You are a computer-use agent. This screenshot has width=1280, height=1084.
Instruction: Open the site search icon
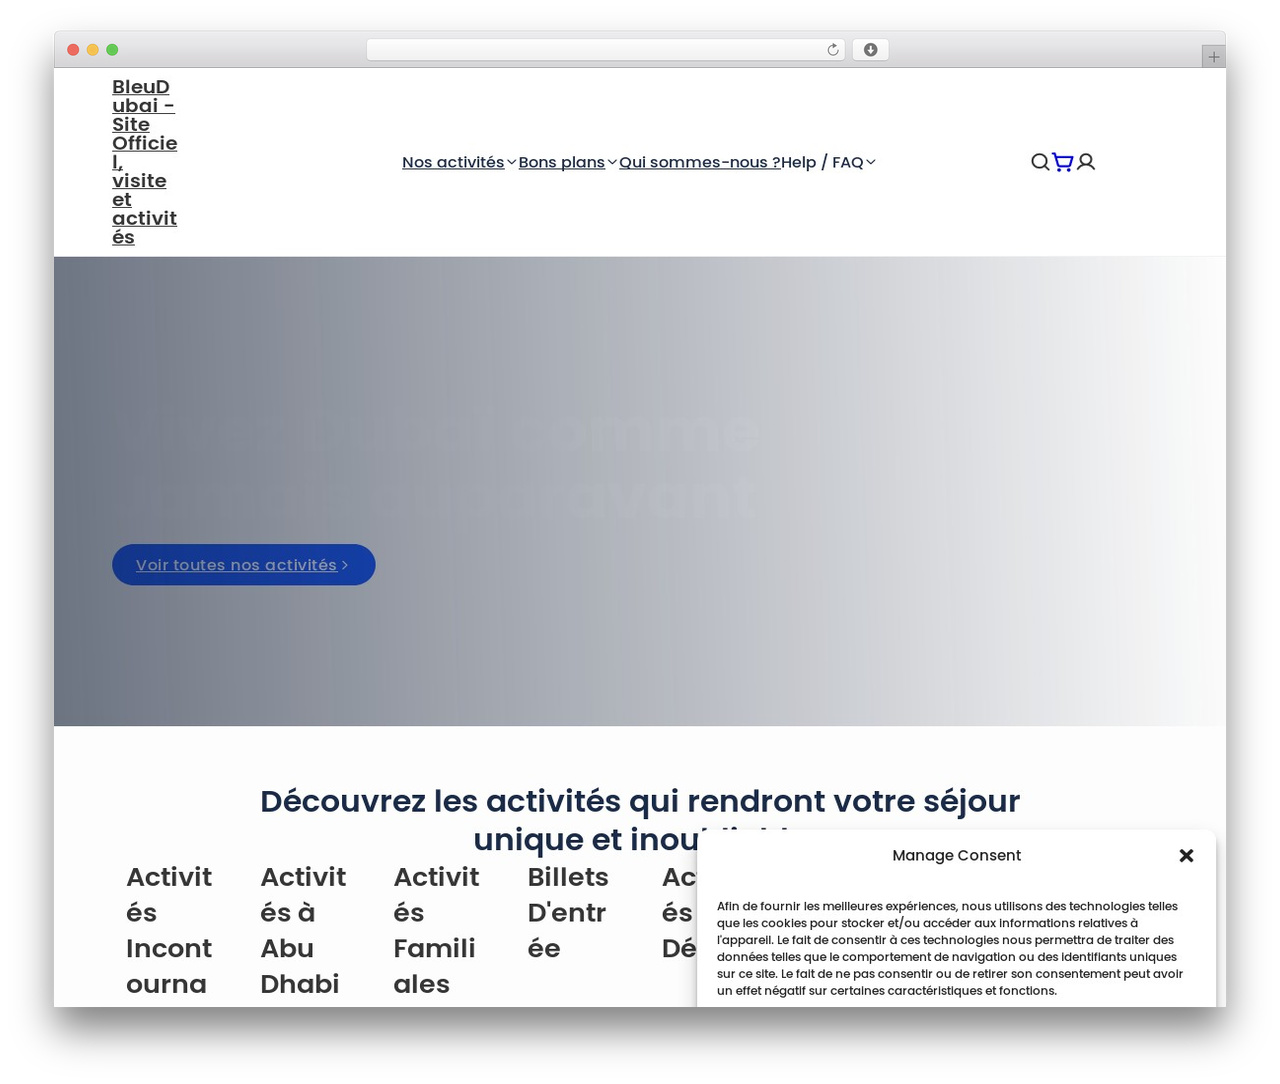click(1040, 162)
